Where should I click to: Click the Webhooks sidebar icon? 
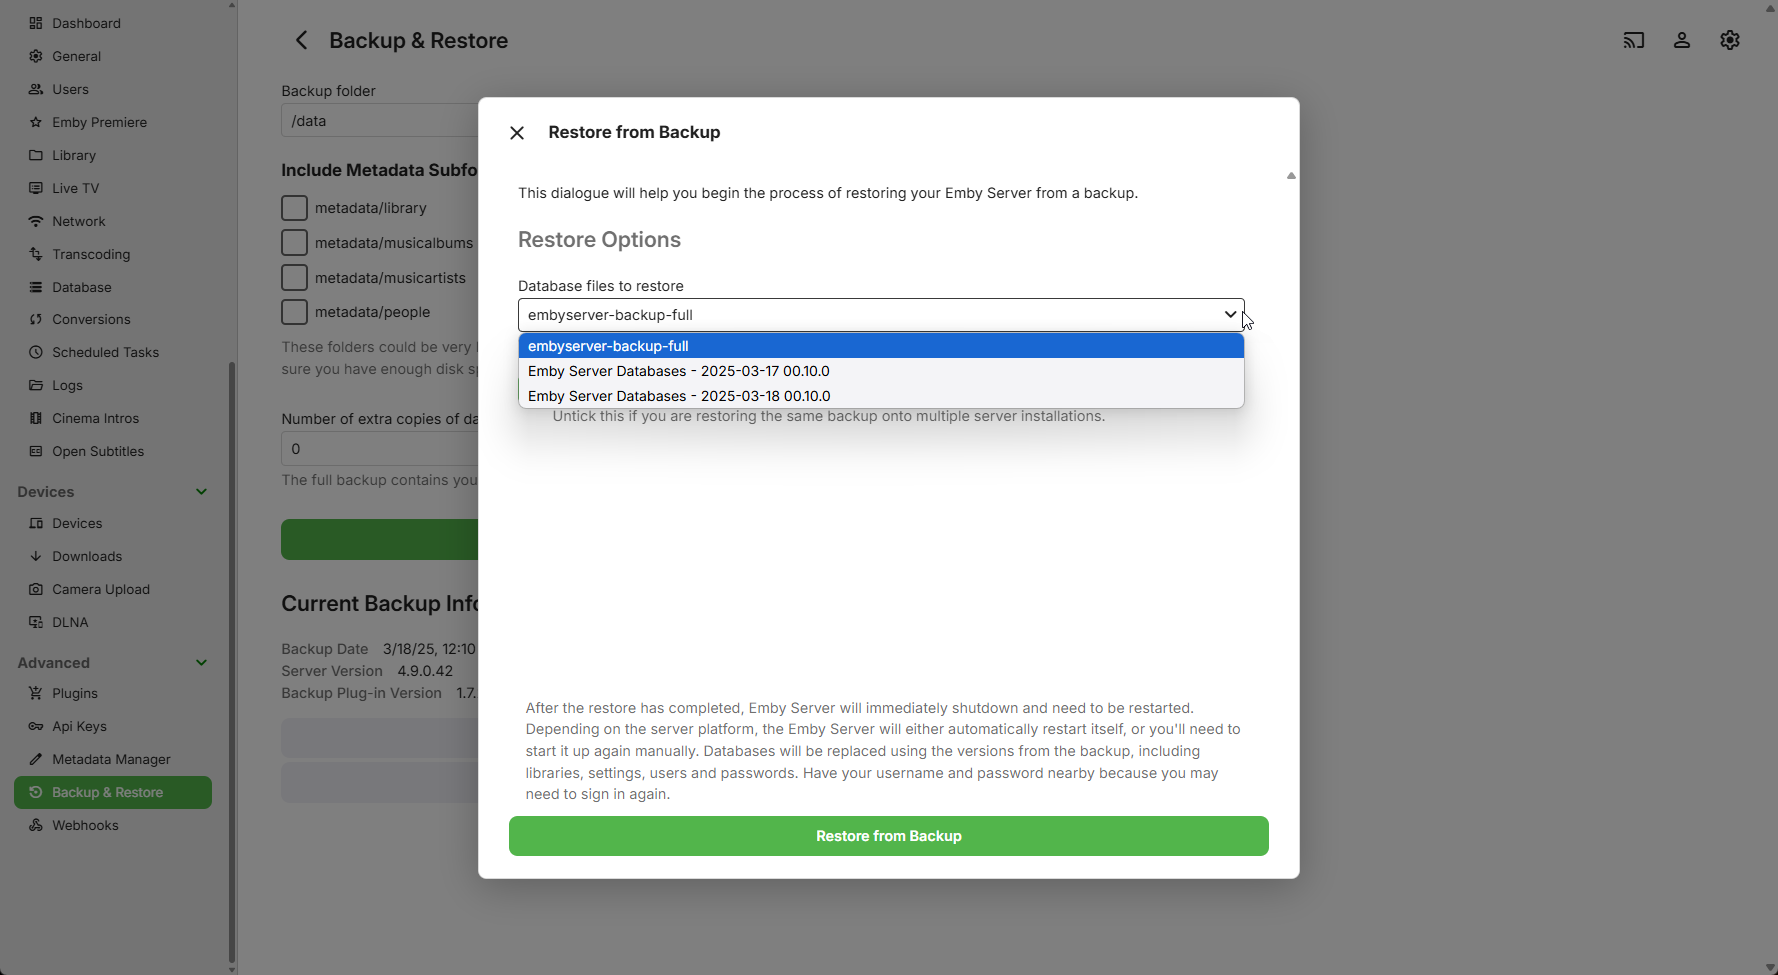pos(36,825)
